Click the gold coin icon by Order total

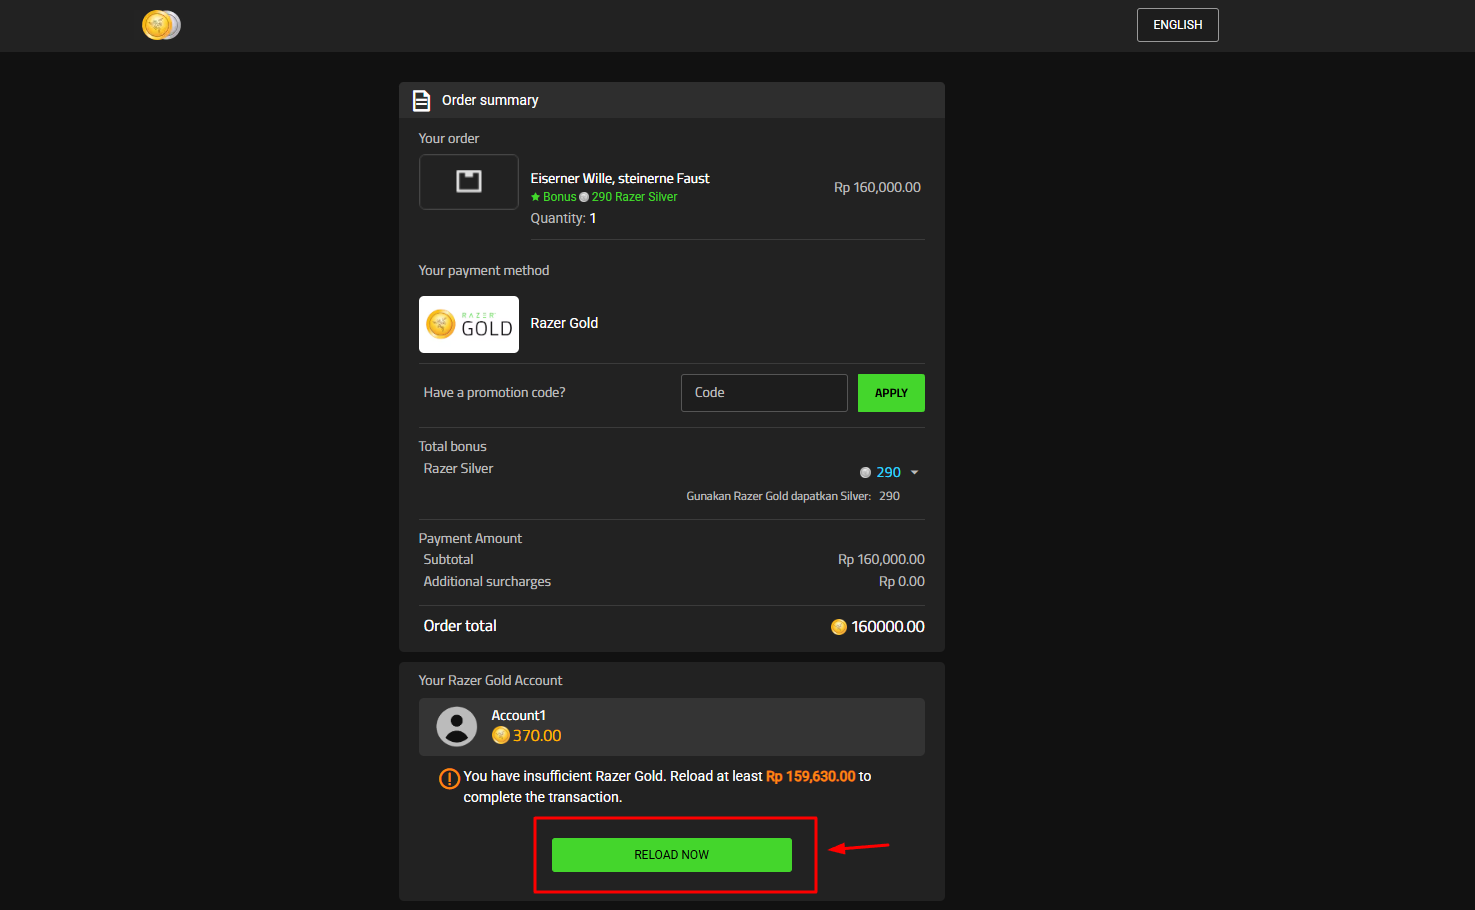point(839,627)
